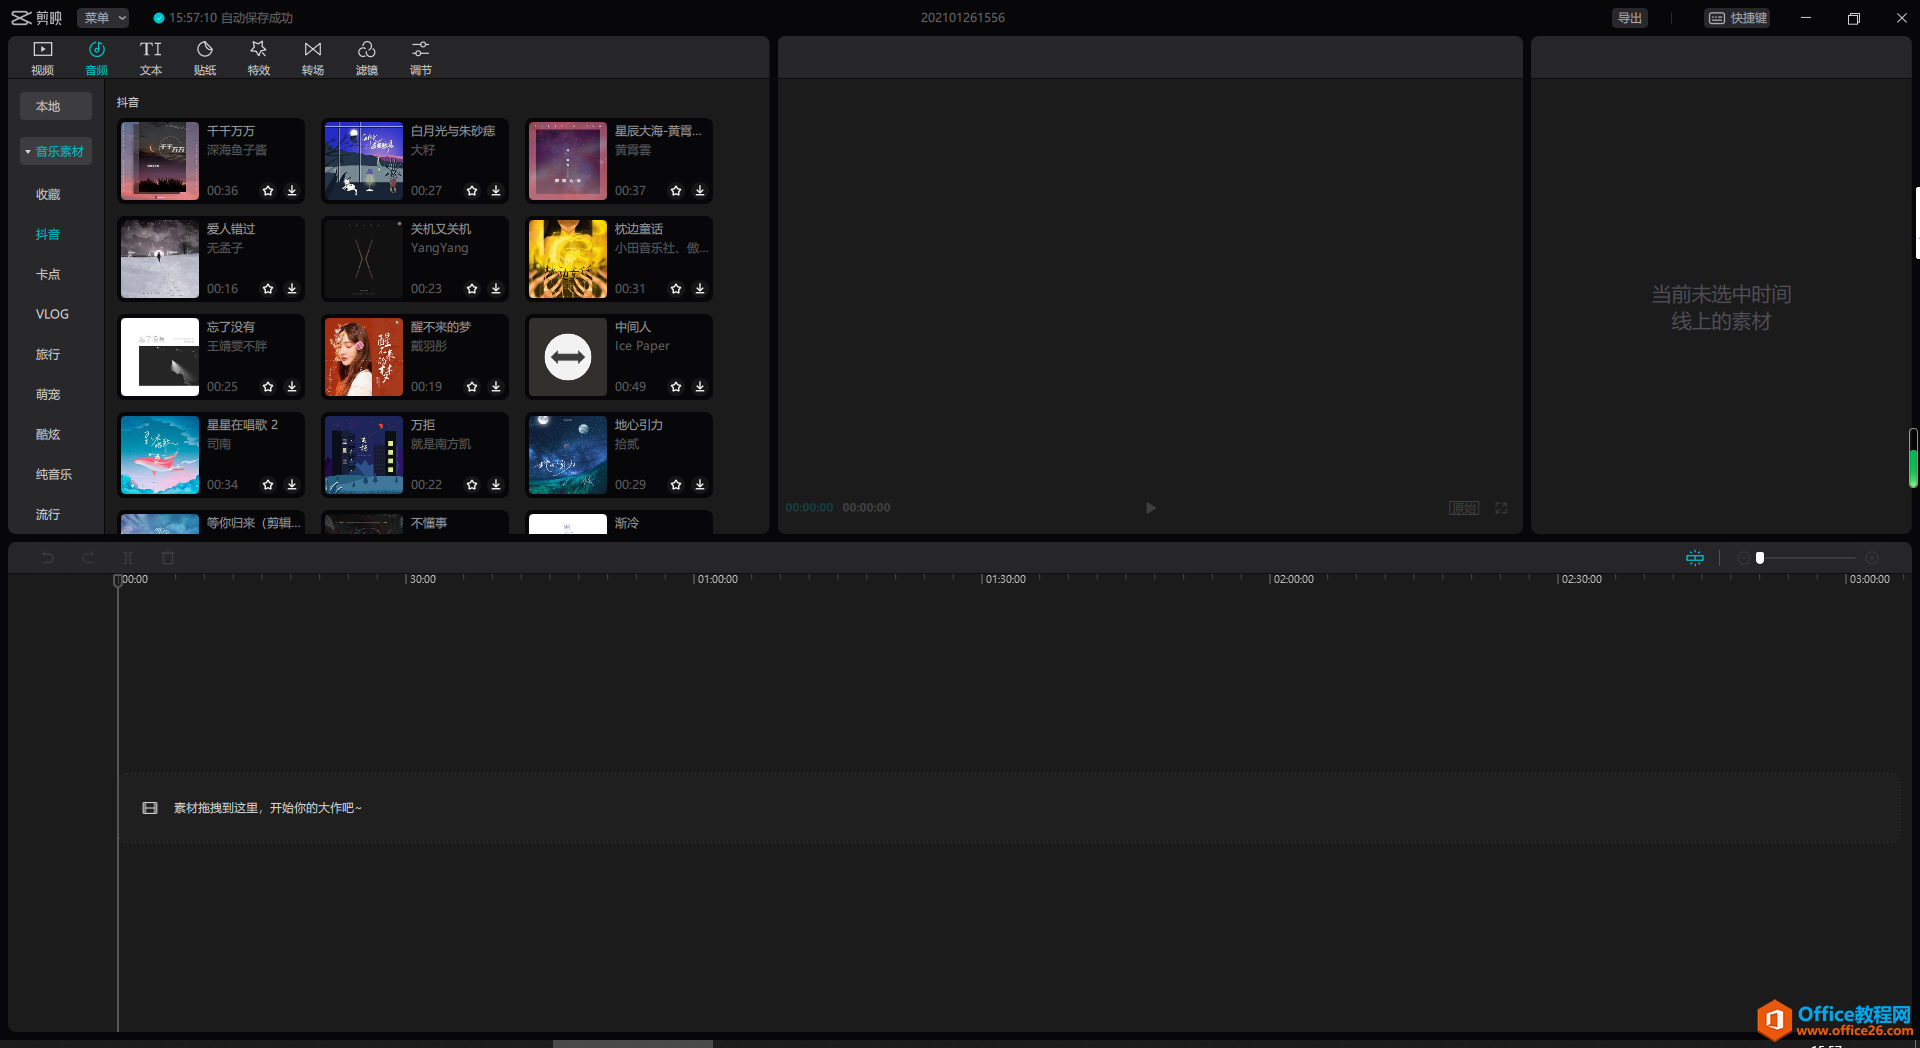Viewport: 1920px width, 1048px height.
Task: Zoom in the timeline
Action: point(1872,558)
